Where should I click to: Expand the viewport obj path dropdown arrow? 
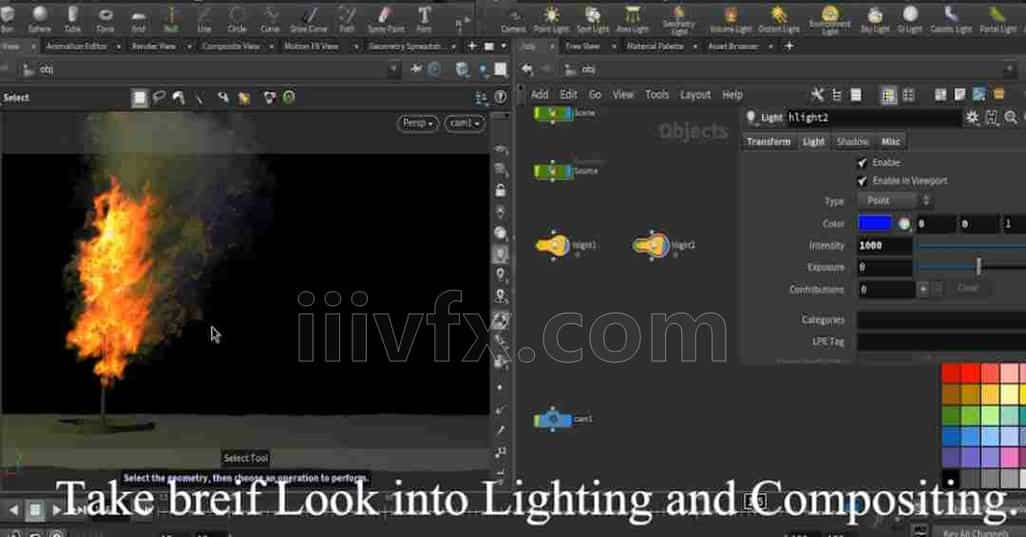pos(393,69)
